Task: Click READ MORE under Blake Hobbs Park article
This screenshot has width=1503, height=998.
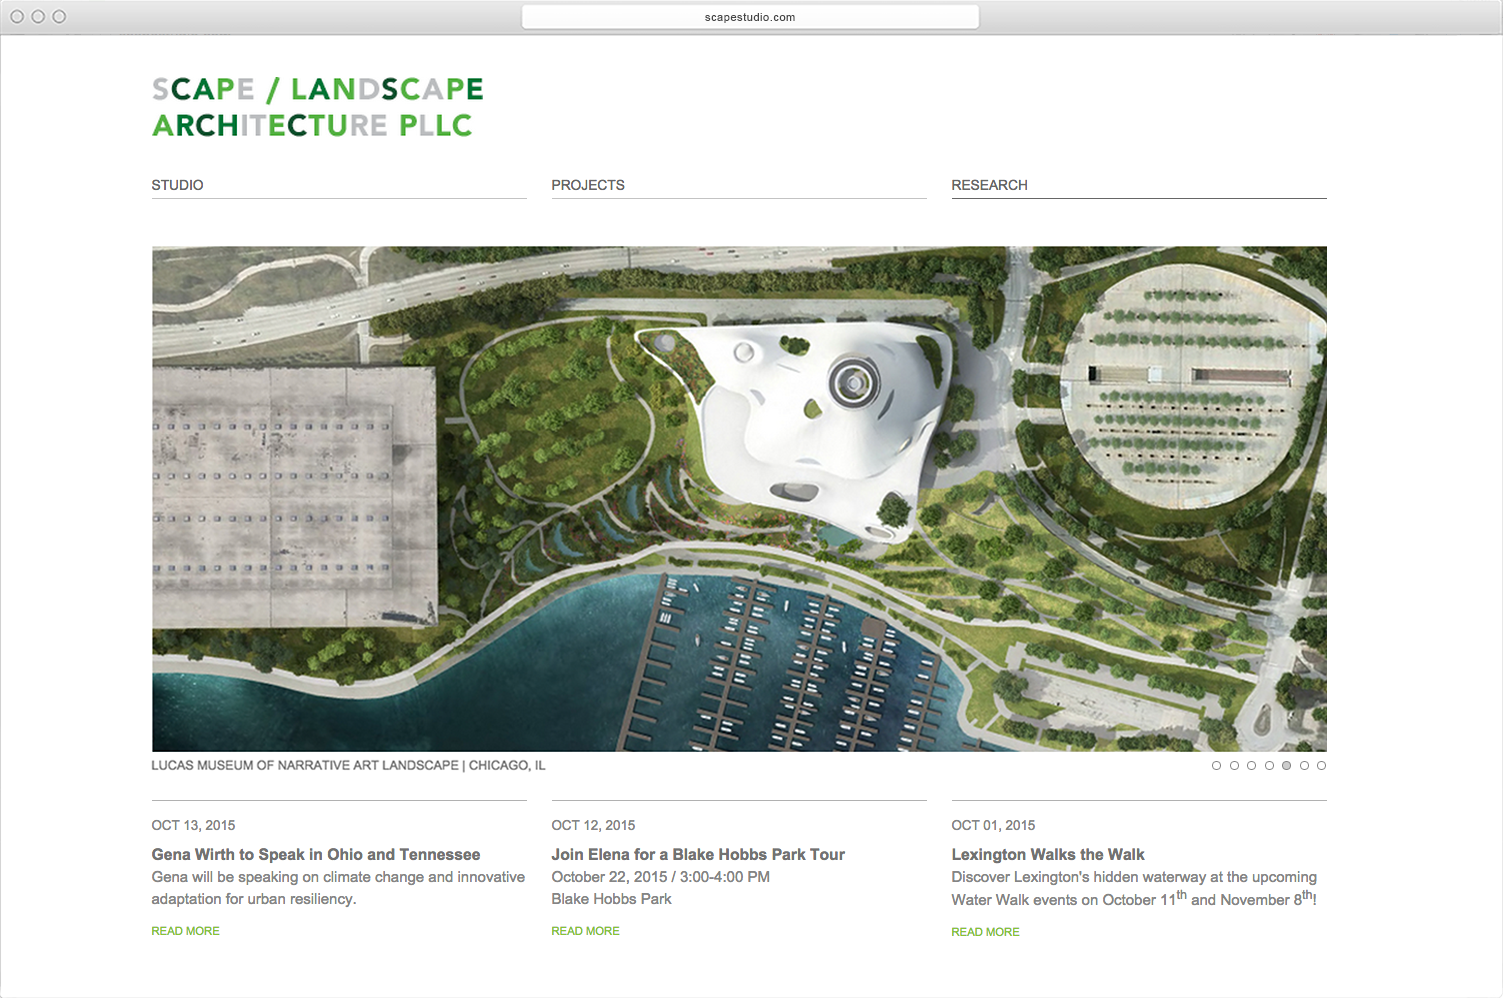Action: 585,931
